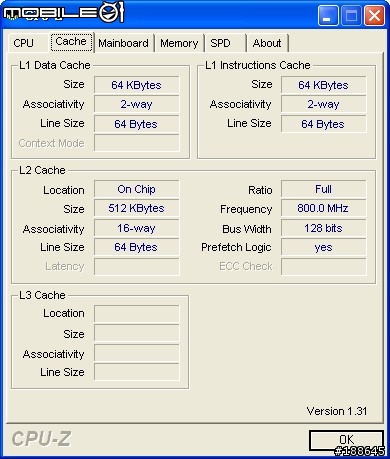390x459 pixels.
Task: Open the Mainboard tab
Action: point(123,43)
